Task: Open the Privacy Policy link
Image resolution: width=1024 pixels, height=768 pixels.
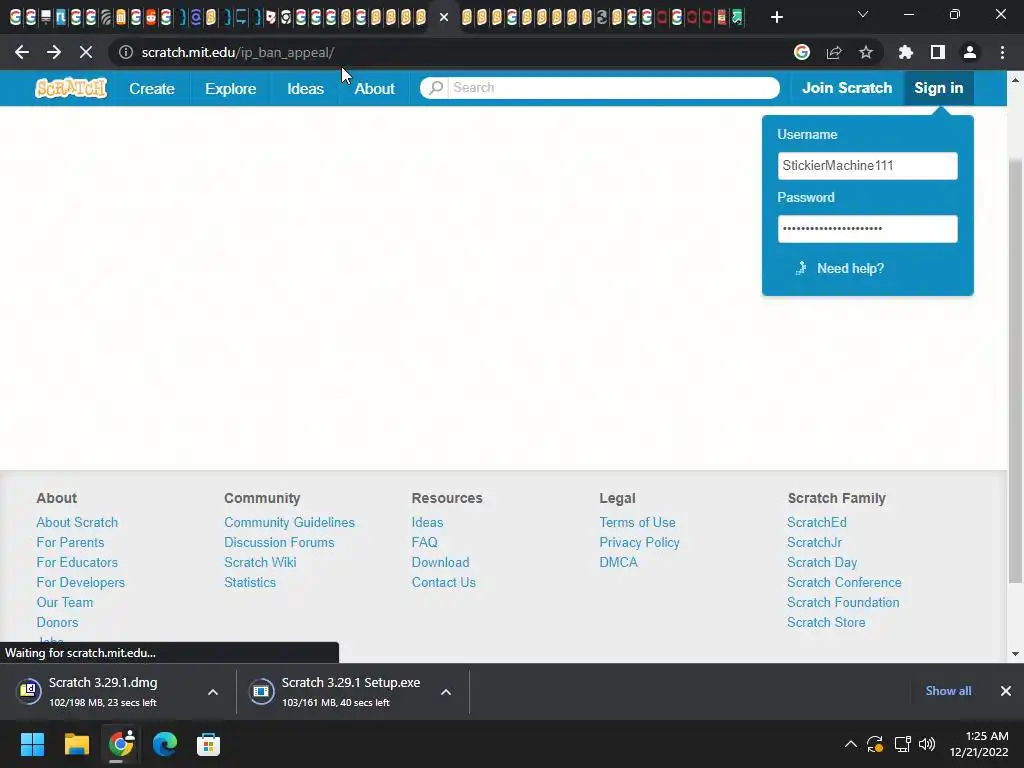Action: point(639,542)
